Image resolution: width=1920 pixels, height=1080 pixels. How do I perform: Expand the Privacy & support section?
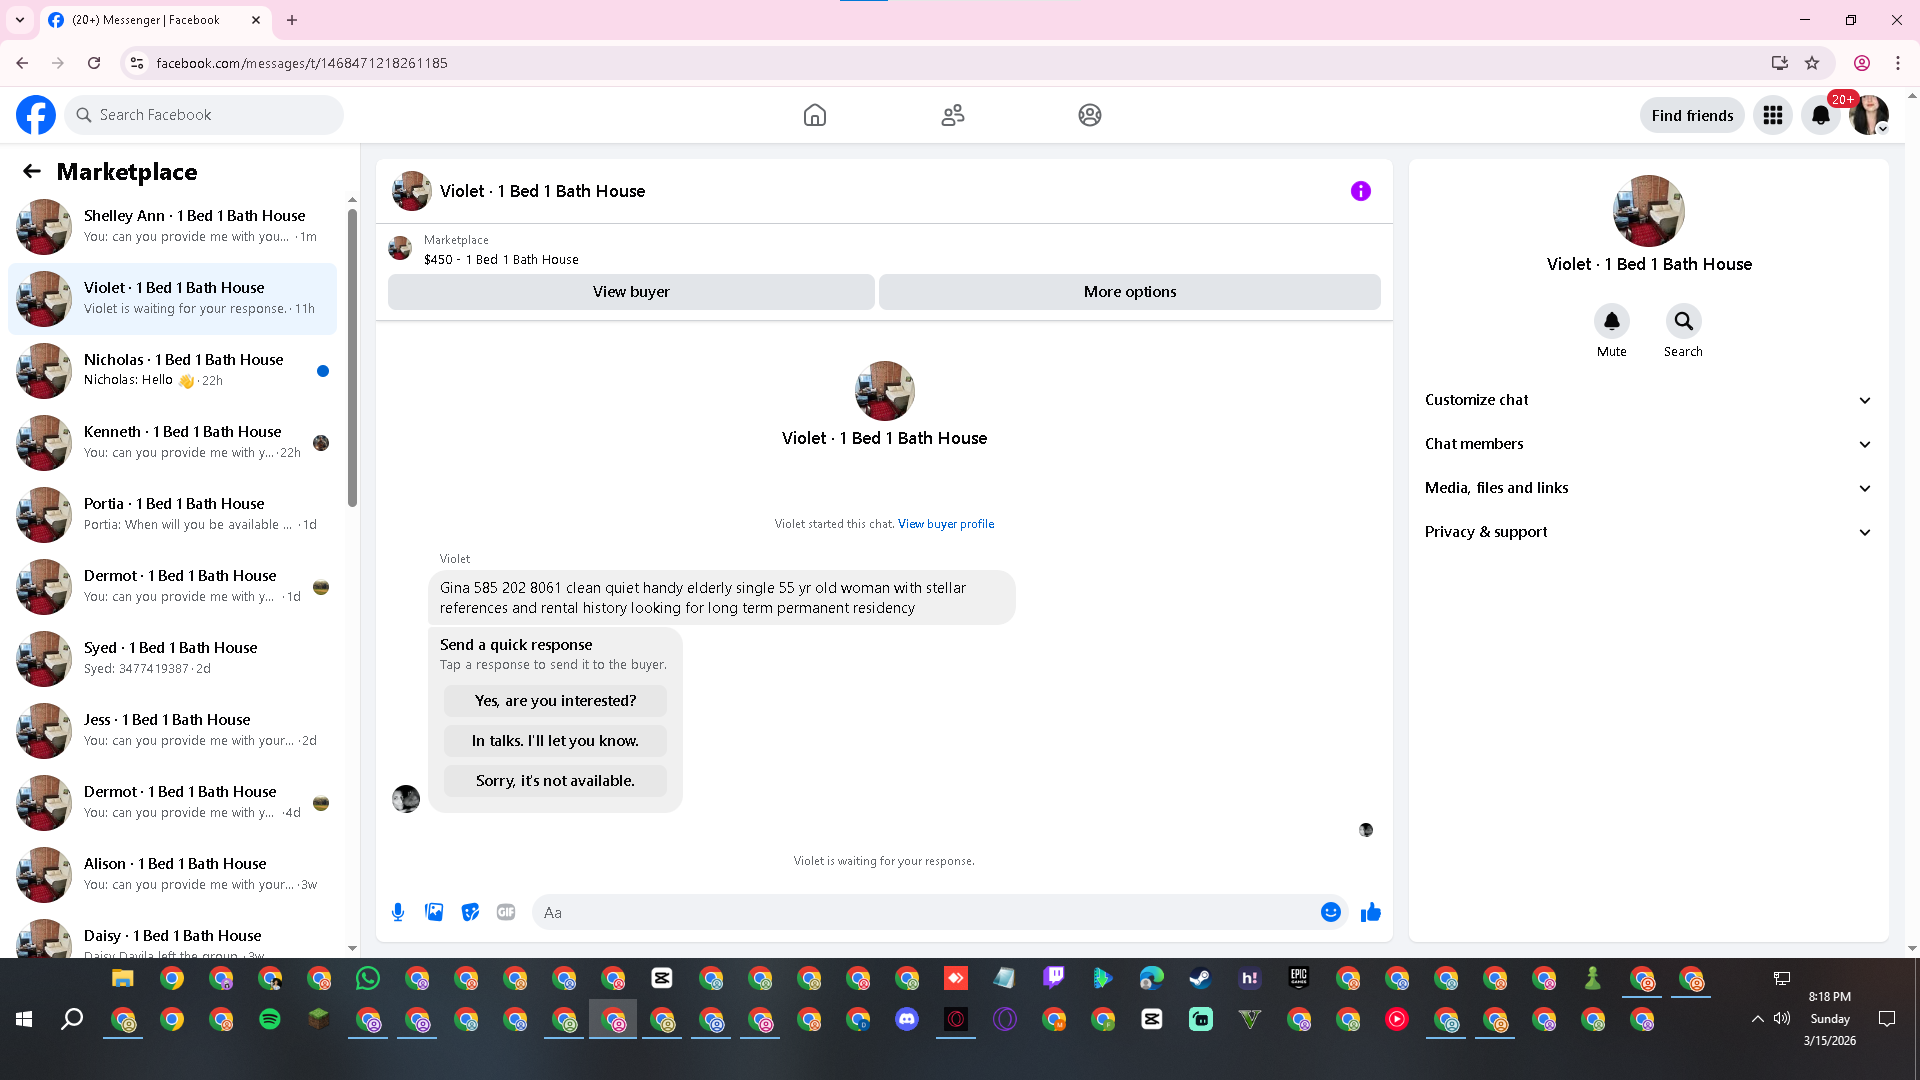tap(1649, 532)
